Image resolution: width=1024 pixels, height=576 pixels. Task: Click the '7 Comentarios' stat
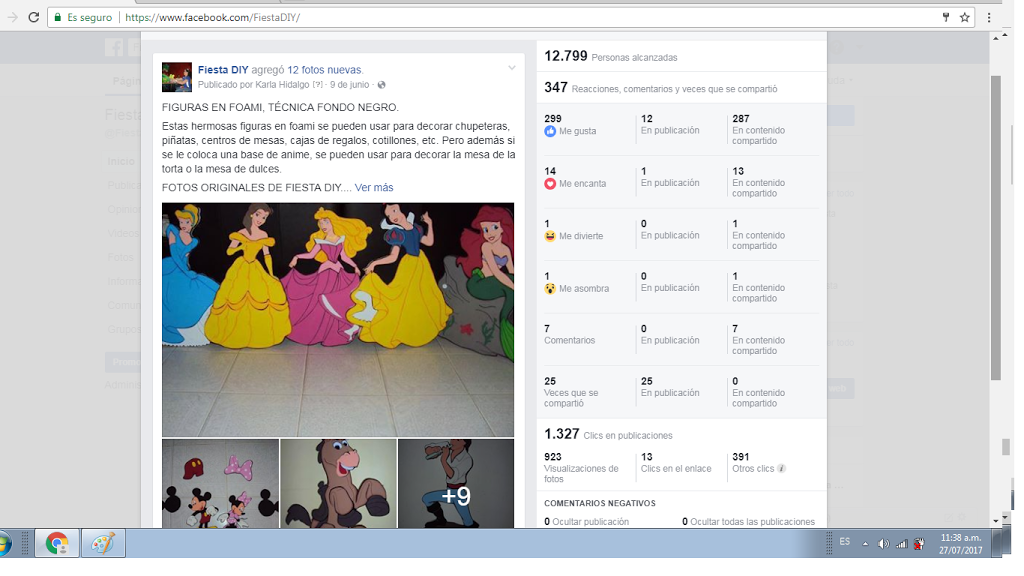coord(569,334)
